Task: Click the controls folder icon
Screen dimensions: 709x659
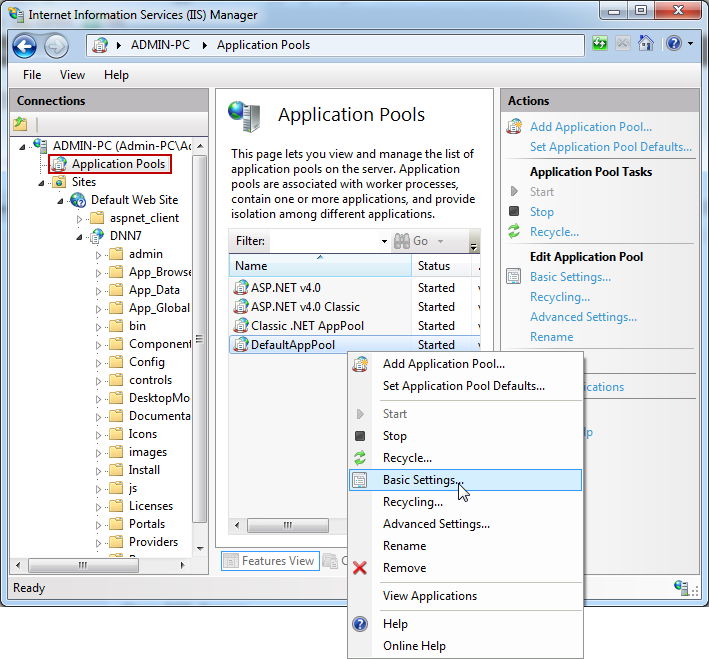Action: point(116,380)
